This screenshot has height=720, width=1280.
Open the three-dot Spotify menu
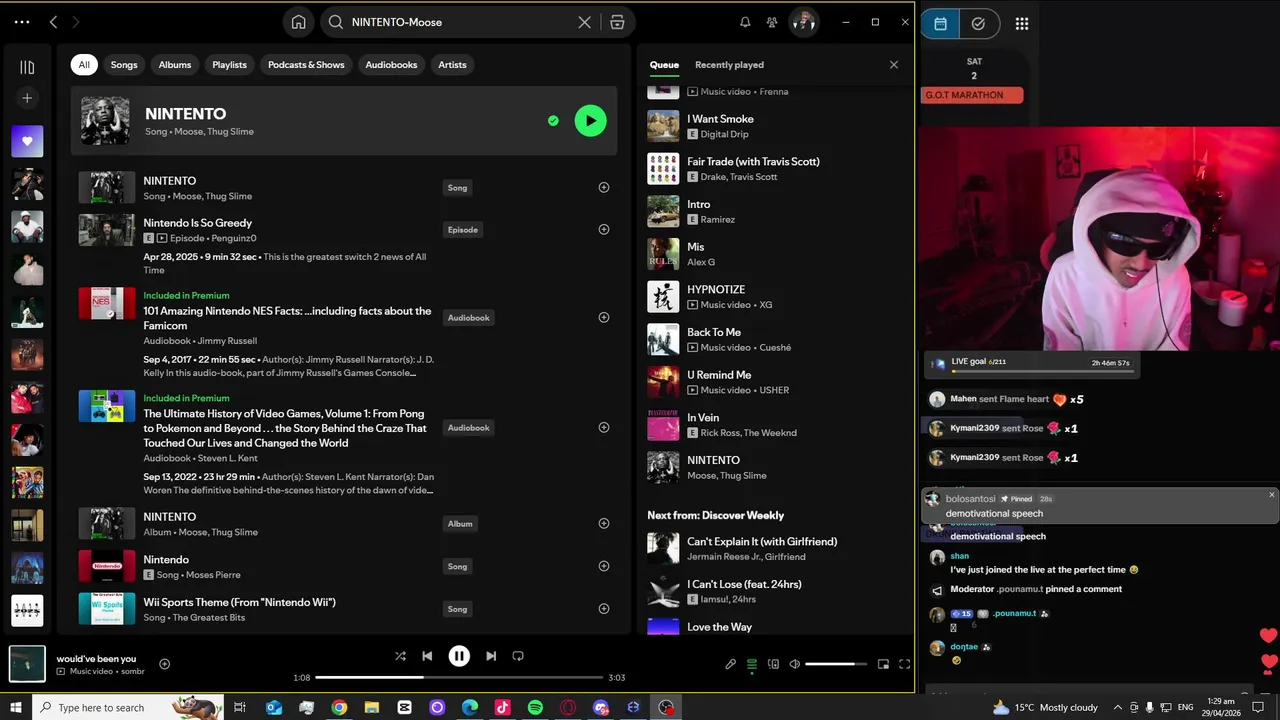tap(22, 22)
